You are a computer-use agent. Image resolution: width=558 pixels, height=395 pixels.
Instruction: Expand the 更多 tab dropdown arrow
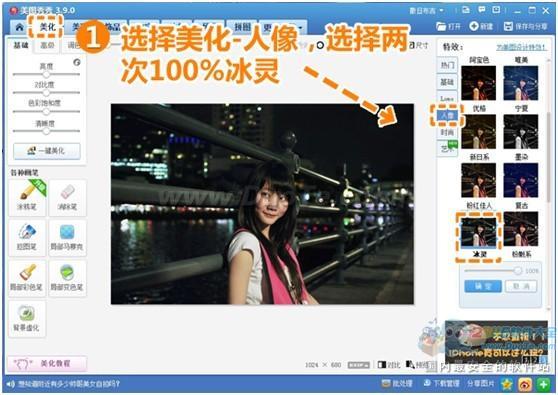tap(300, 28)
